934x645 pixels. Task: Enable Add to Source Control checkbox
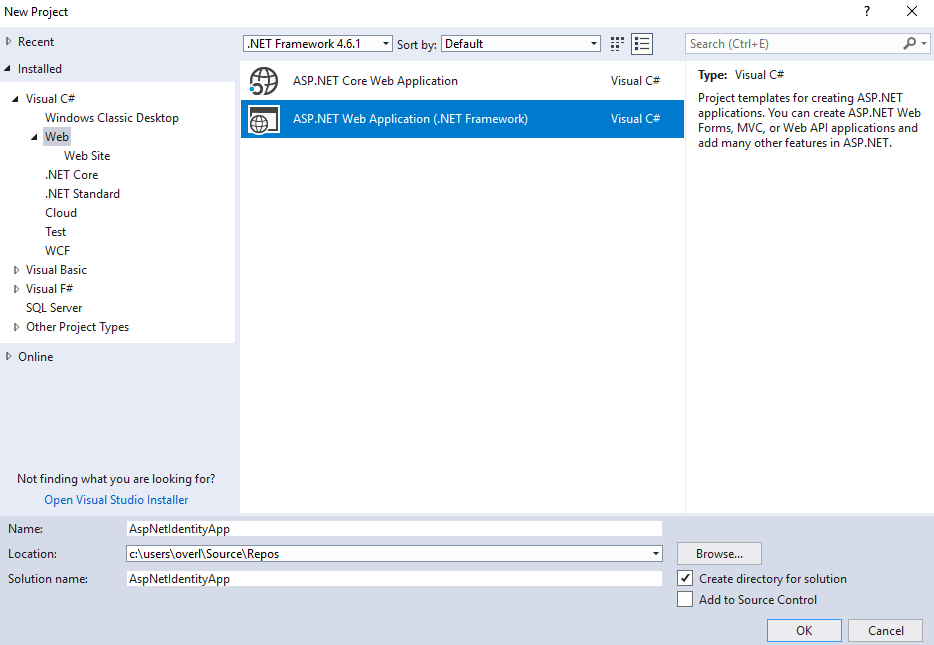tap(685, 599)
